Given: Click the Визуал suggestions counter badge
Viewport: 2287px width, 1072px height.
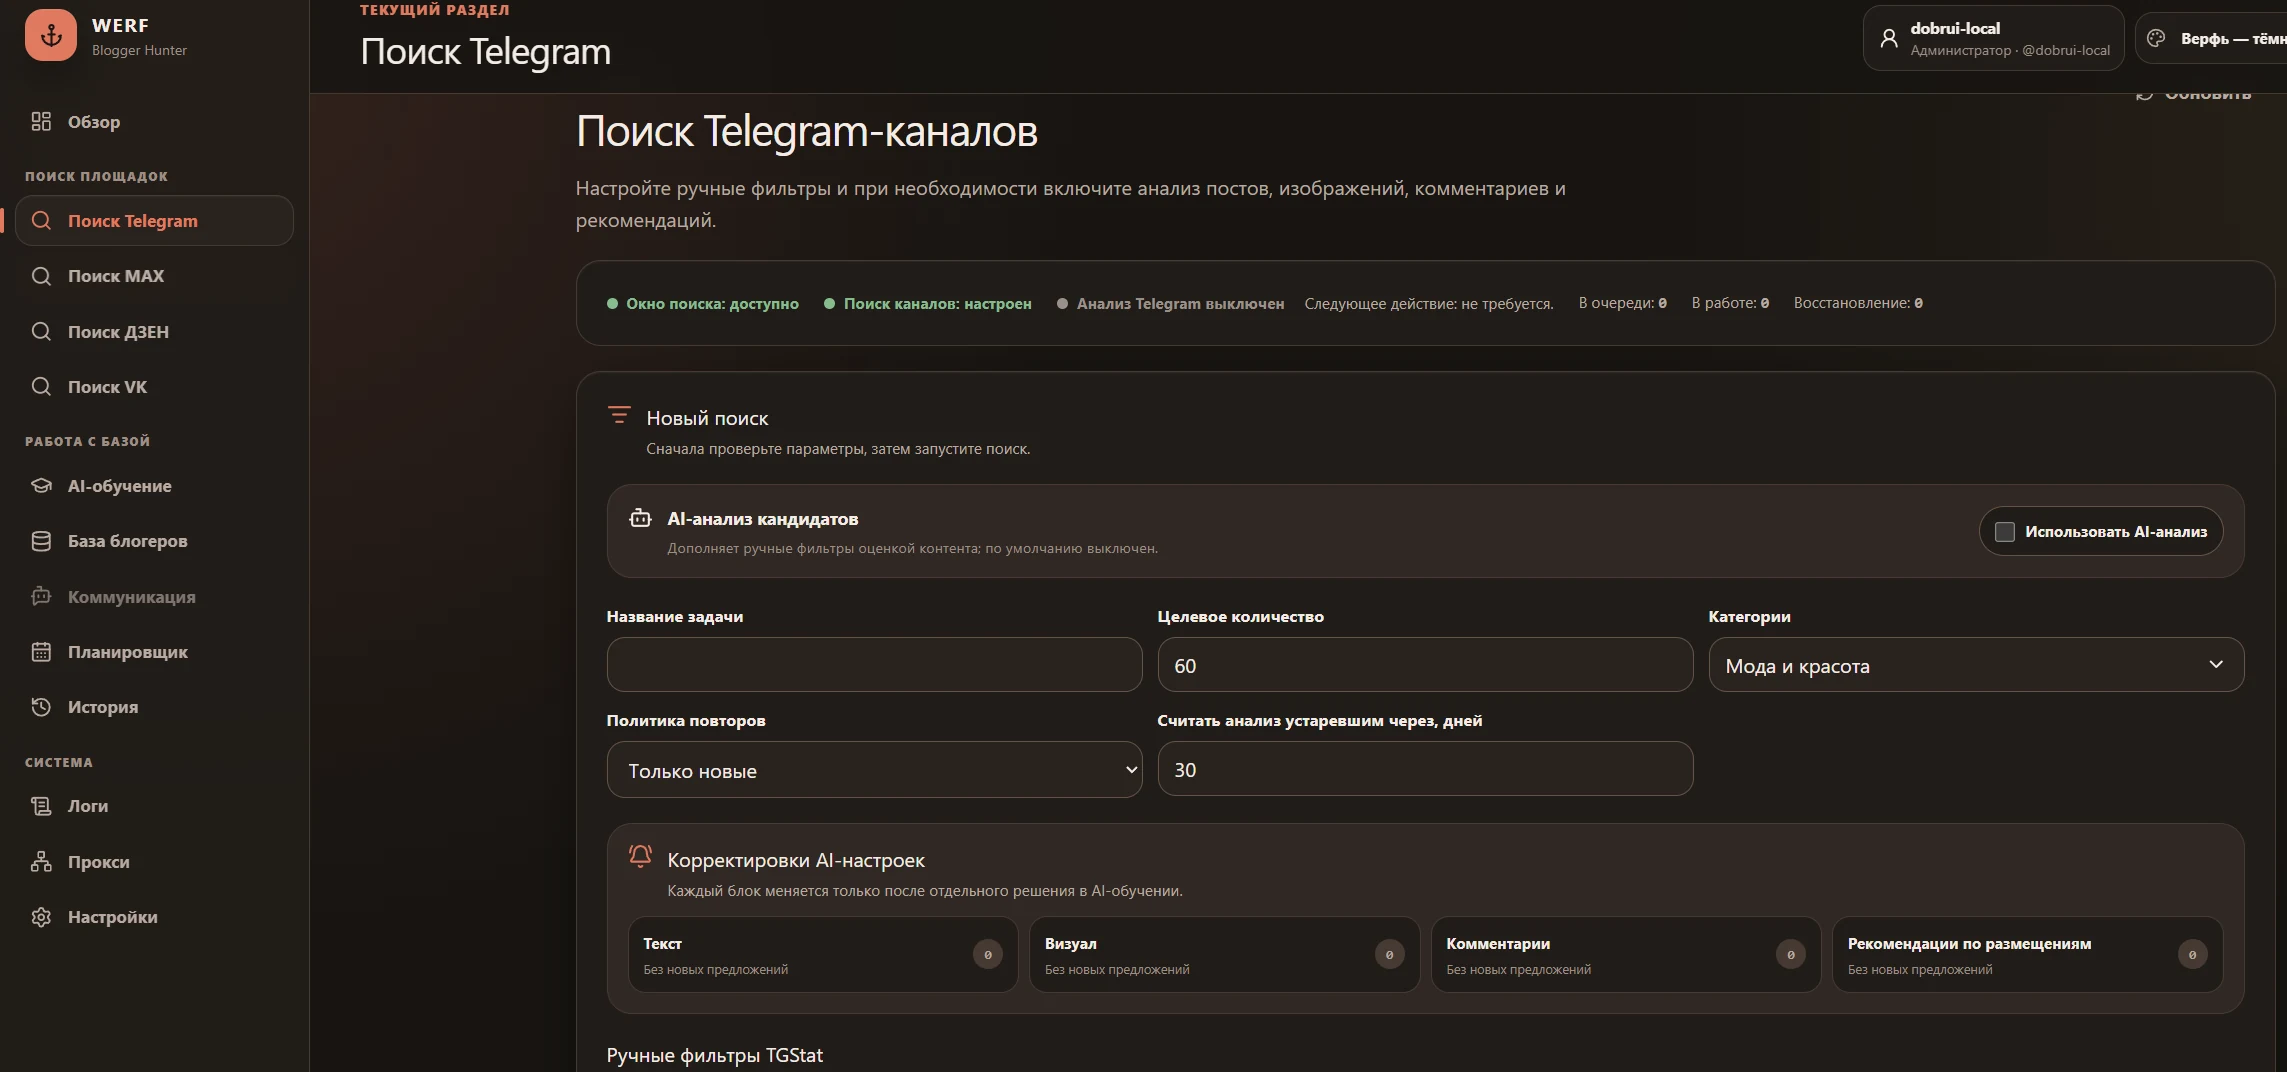Looking at the screenshot, I should click(1389, 955).
